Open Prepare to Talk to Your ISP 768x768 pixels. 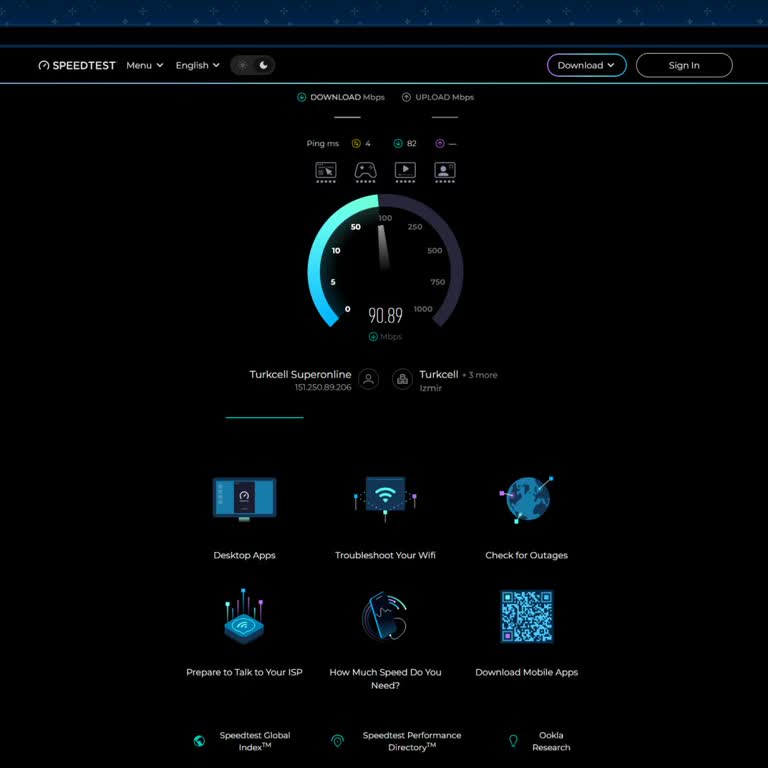coord(244,672)
